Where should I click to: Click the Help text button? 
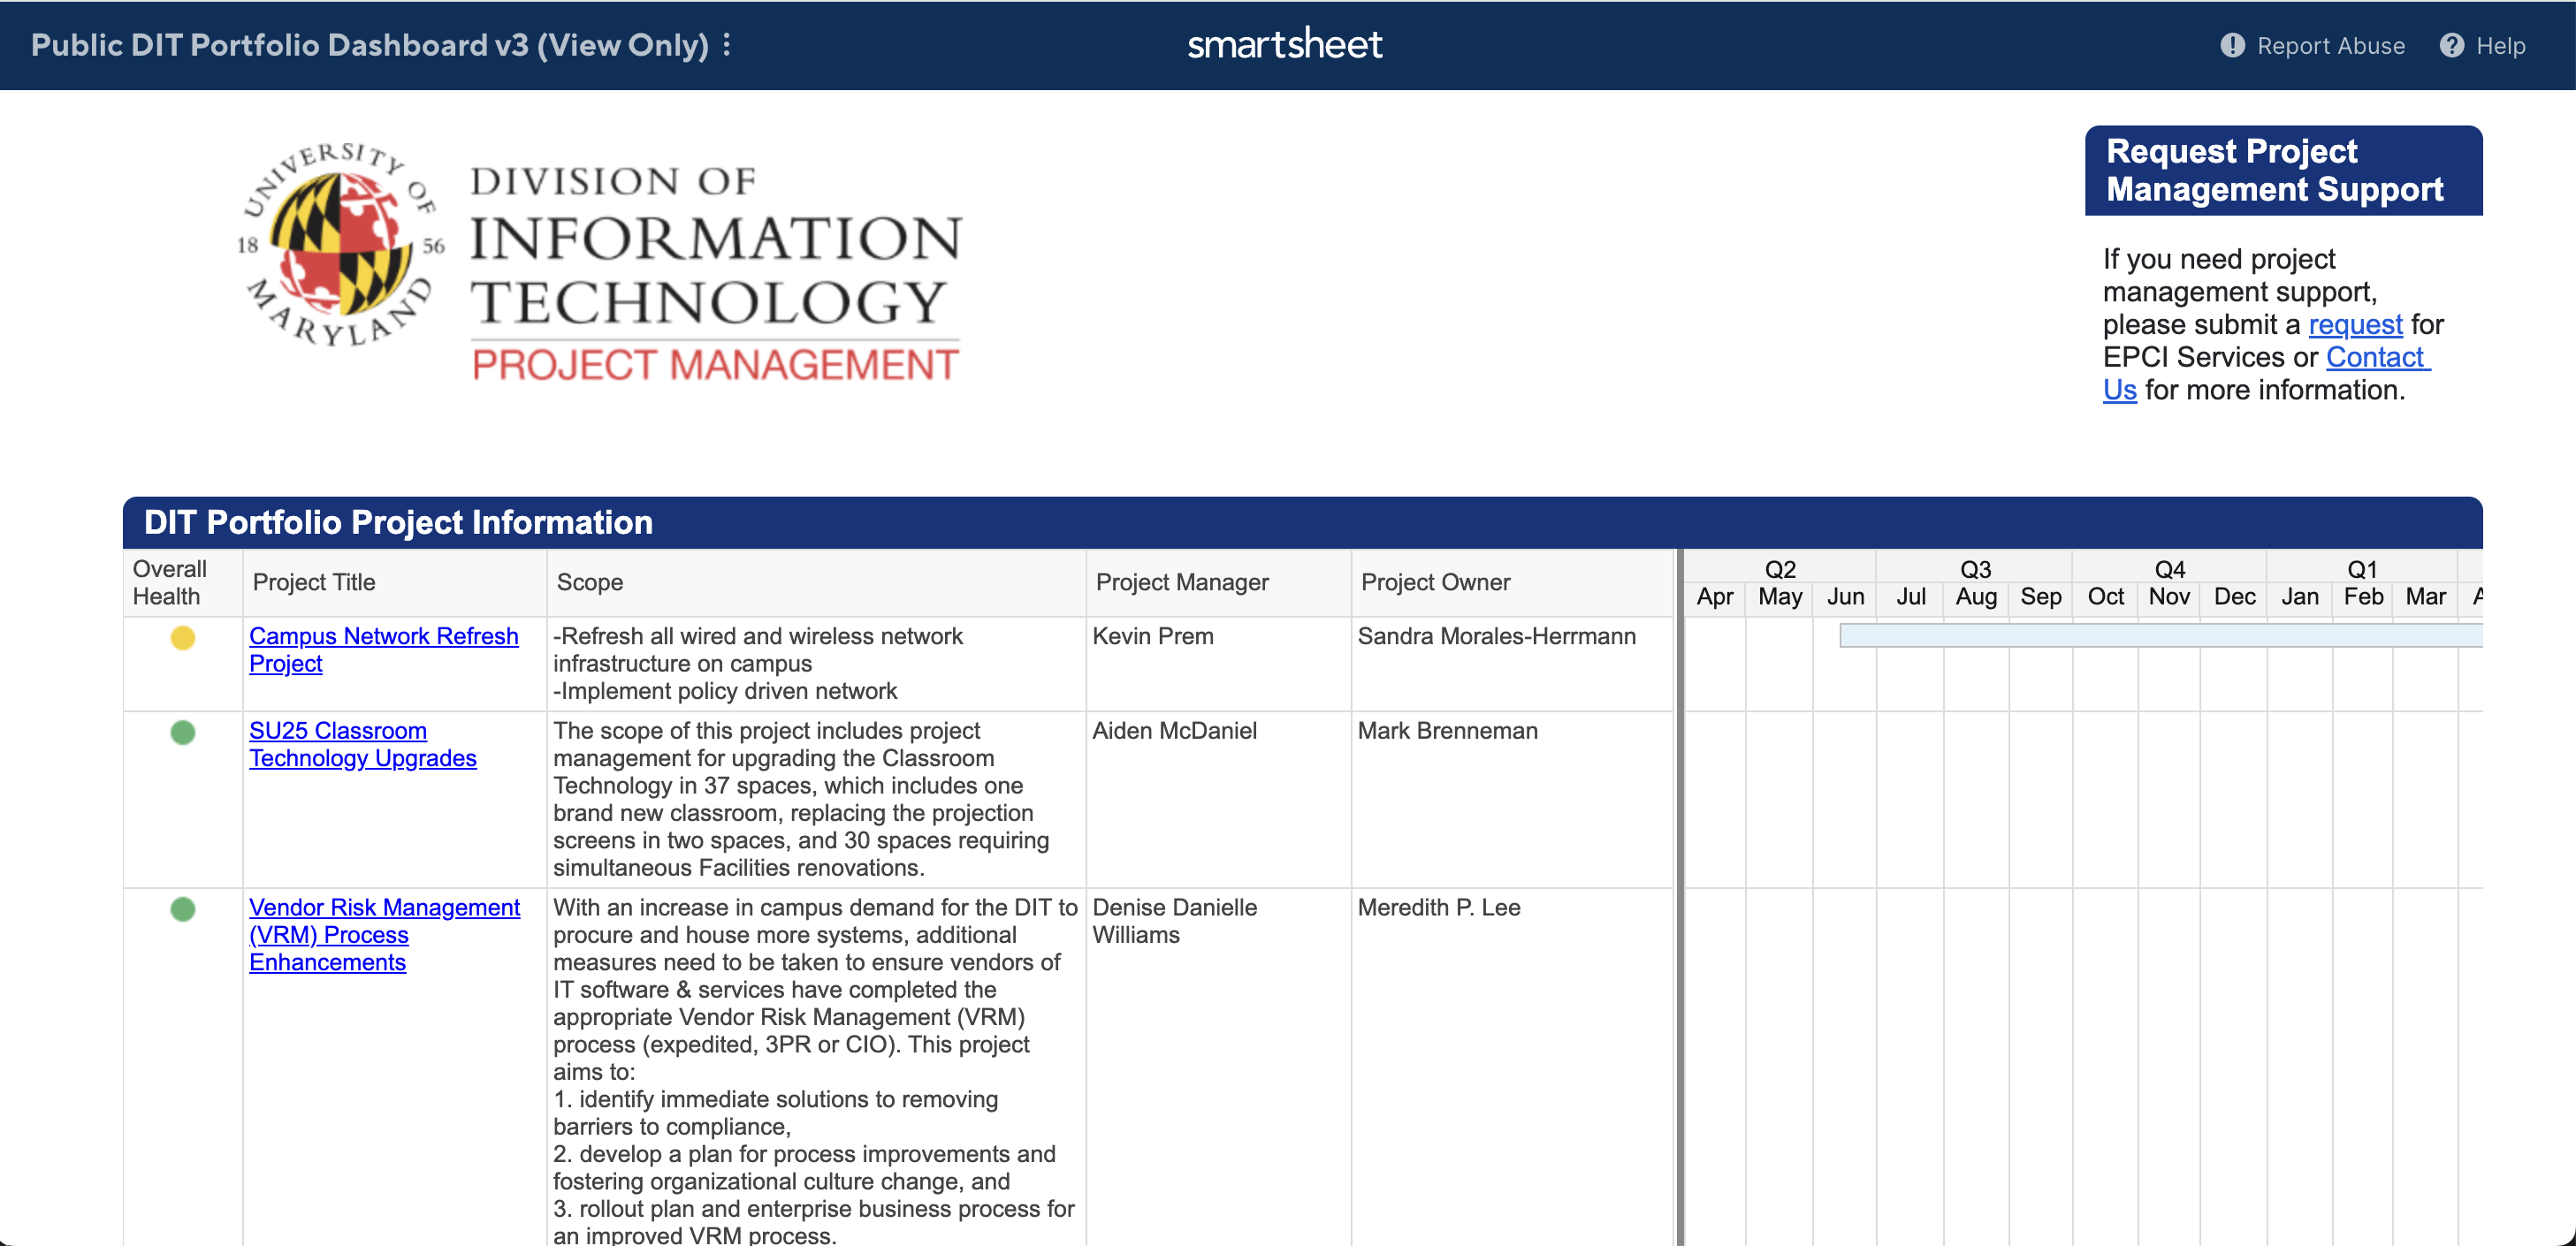tap(2500, 46)
